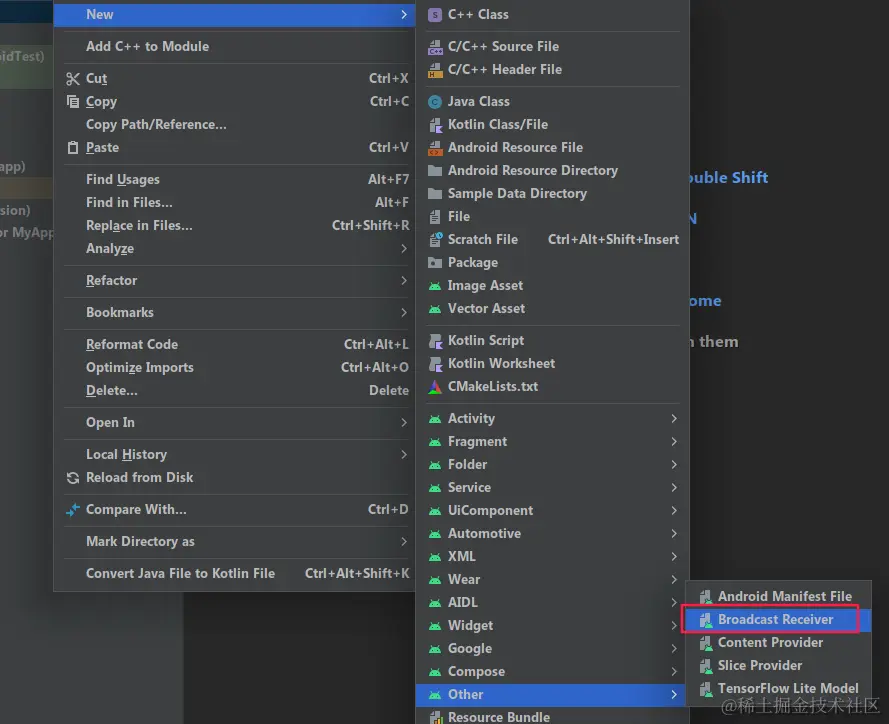Open the UiComponent submenu entry
This screenshot has width=889, height=724.
[553, 511]
